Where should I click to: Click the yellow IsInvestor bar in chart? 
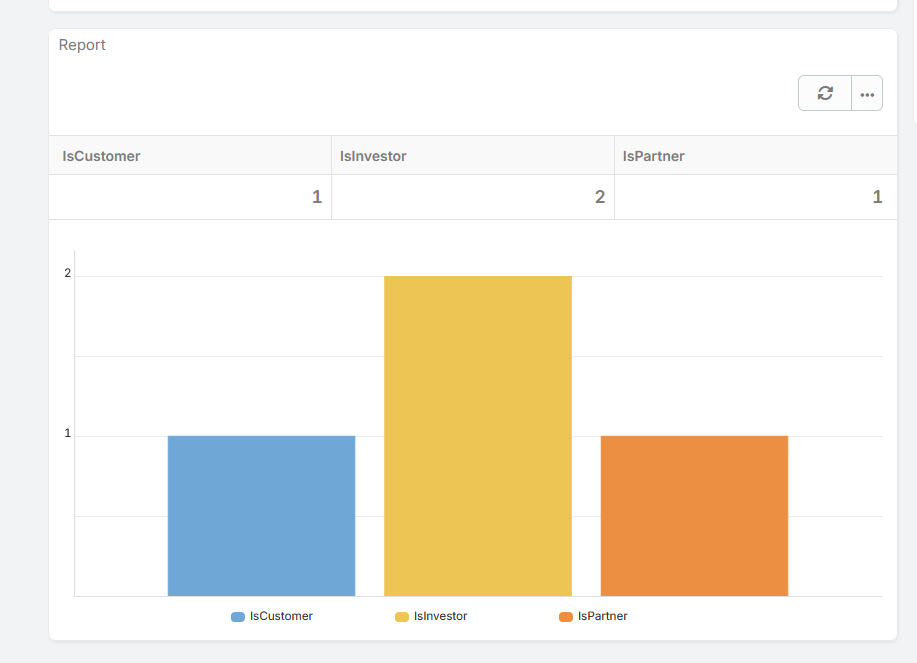[478, 436]
